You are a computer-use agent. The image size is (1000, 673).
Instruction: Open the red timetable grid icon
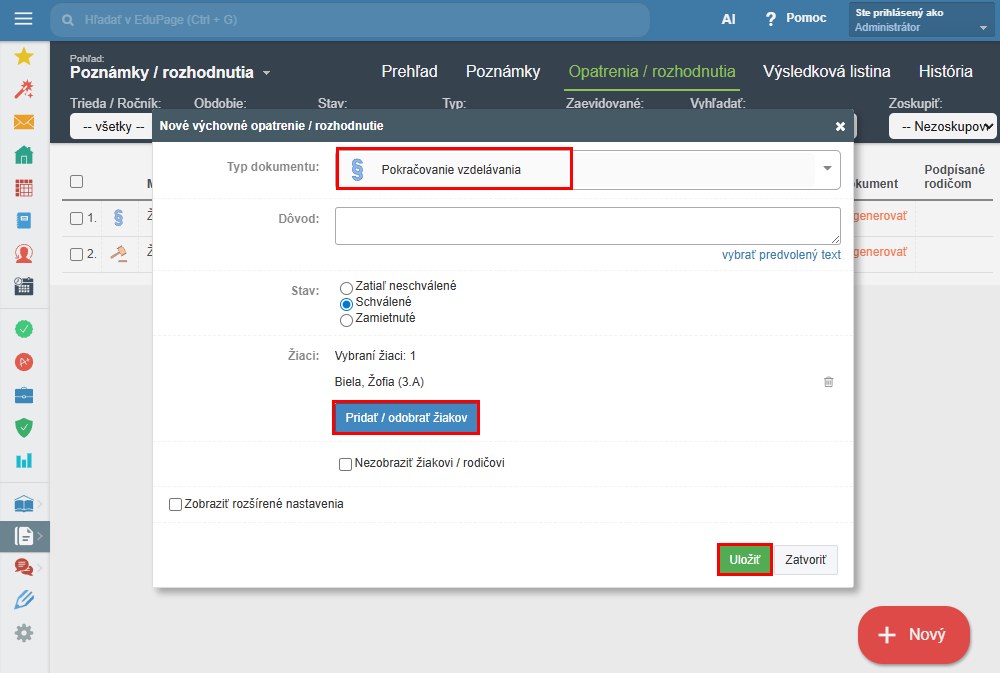point(24,188)
